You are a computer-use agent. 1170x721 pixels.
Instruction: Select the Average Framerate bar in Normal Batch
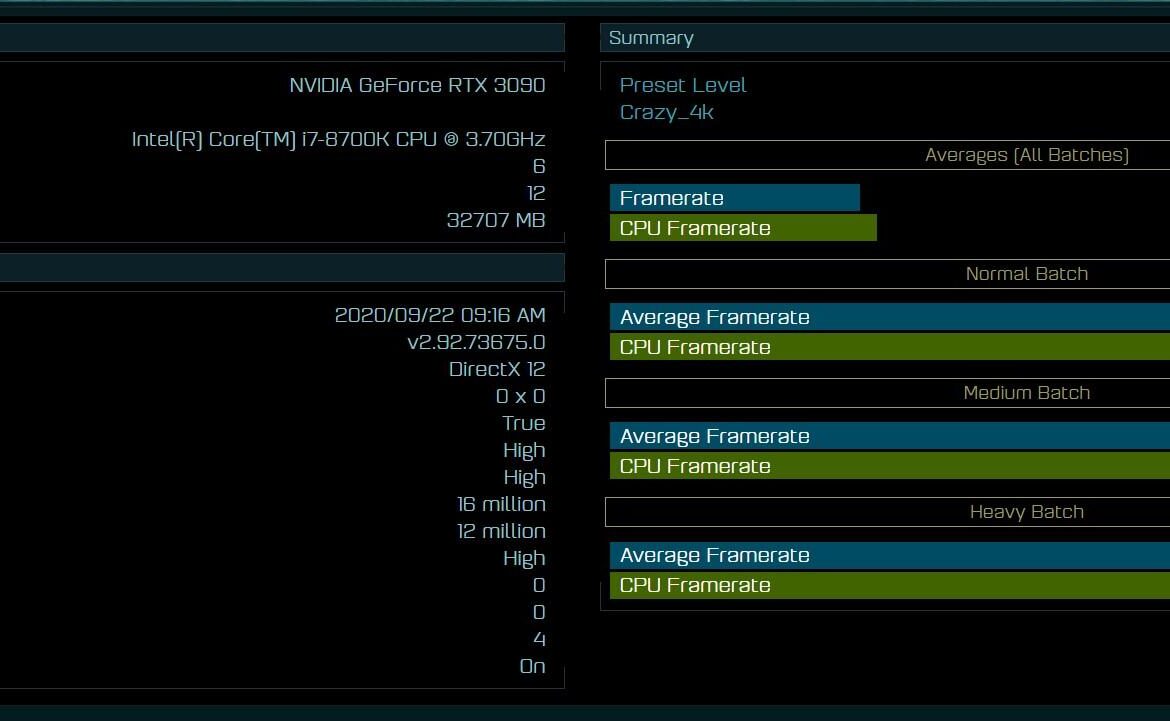click(x=715, y=317)
